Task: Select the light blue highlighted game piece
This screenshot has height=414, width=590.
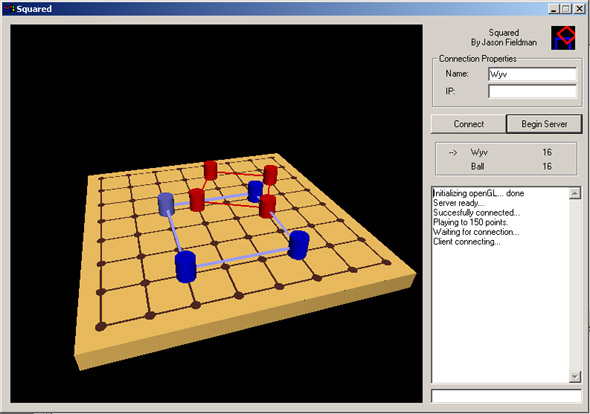Action: point(166,204)
